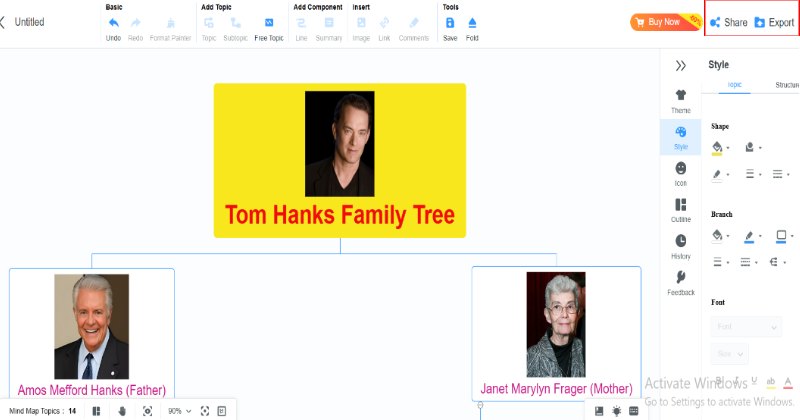The width and height of the screenshot is (800, 420).
Task: Click the center-on-topic focus icon
Action: (x=147, y=411)
